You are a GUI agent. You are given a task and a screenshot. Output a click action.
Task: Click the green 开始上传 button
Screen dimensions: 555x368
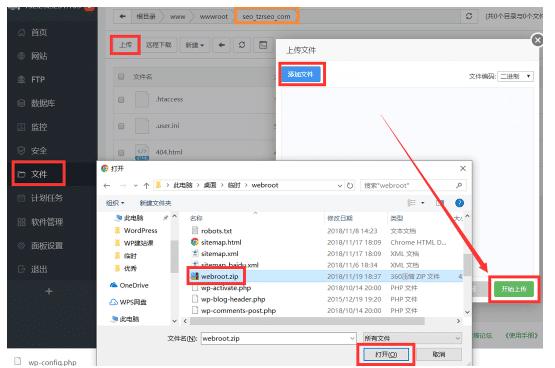(x=514, y=289)
